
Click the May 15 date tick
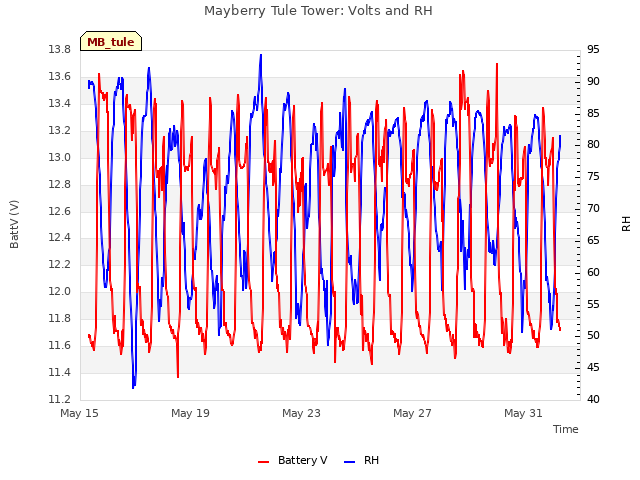(79, 413)
